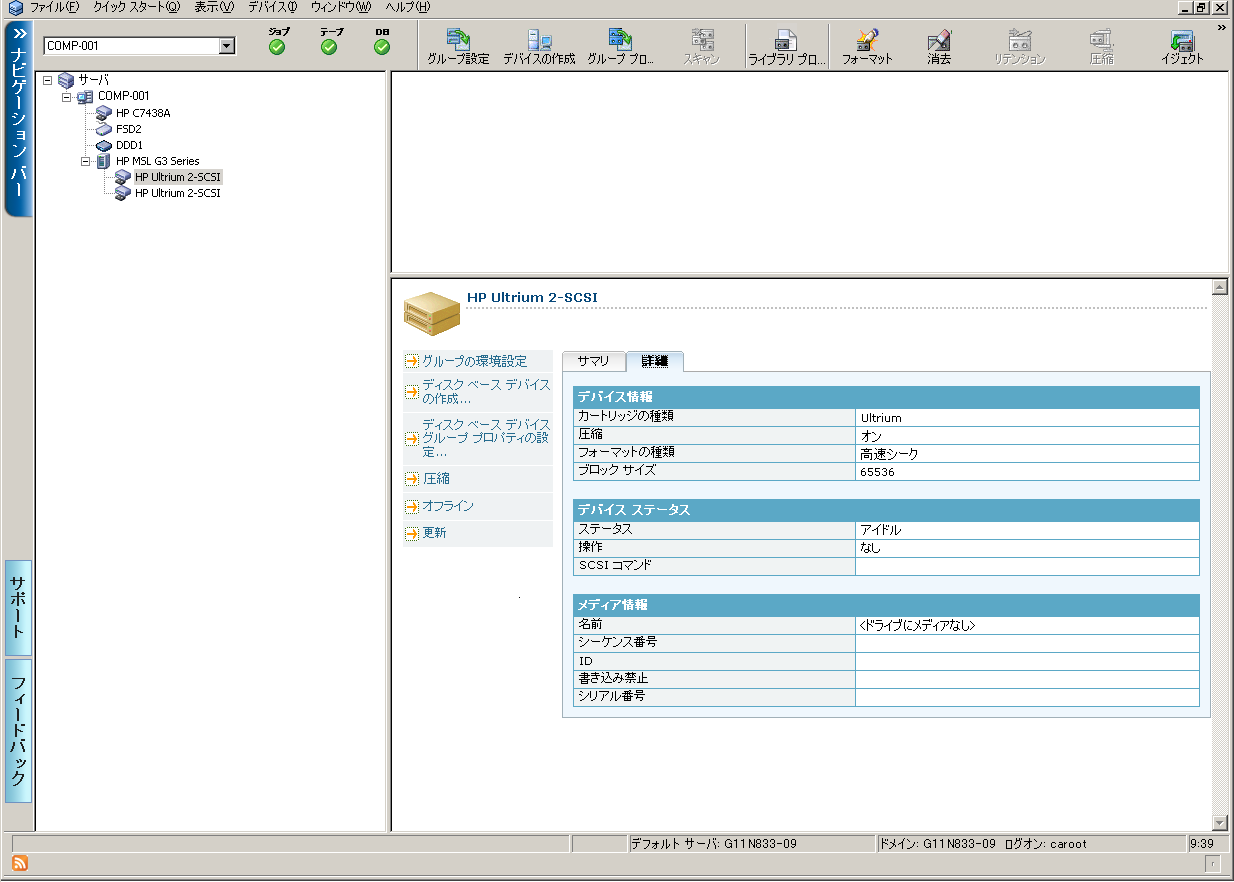Select DDD1 device in the tree
This screenshot has height=882, width=1234.
coord(129,145)
